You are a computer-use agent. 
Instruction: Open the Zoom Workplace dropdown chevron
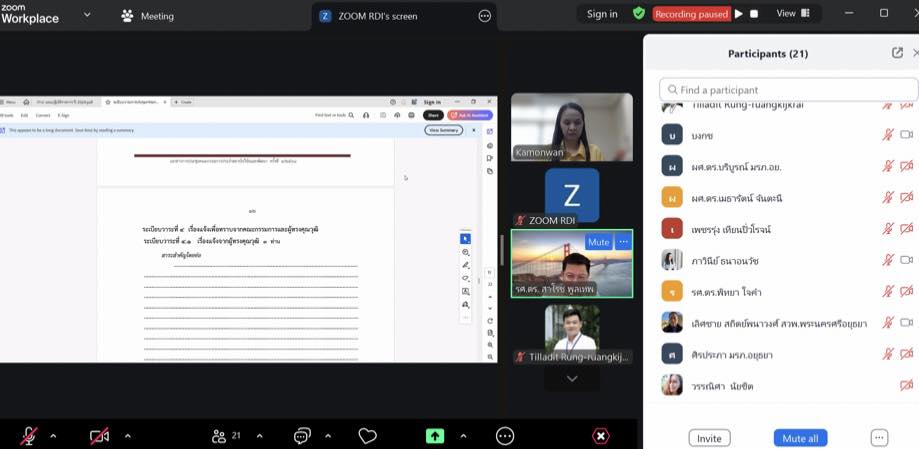pos(87,15)
